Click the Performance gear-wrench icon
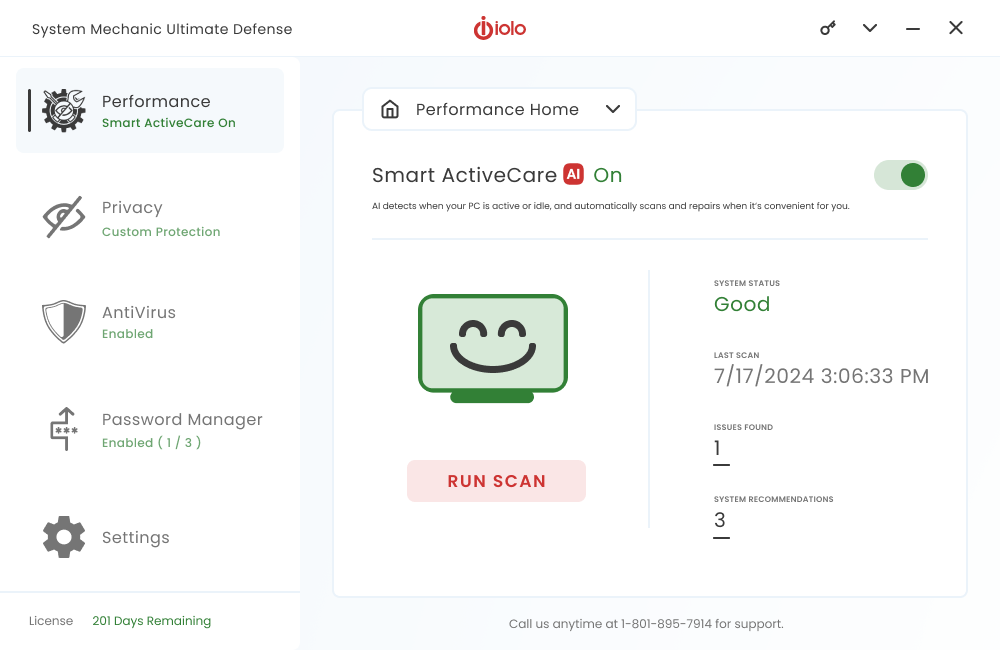The image size is (1000, 650). (64, 110)
